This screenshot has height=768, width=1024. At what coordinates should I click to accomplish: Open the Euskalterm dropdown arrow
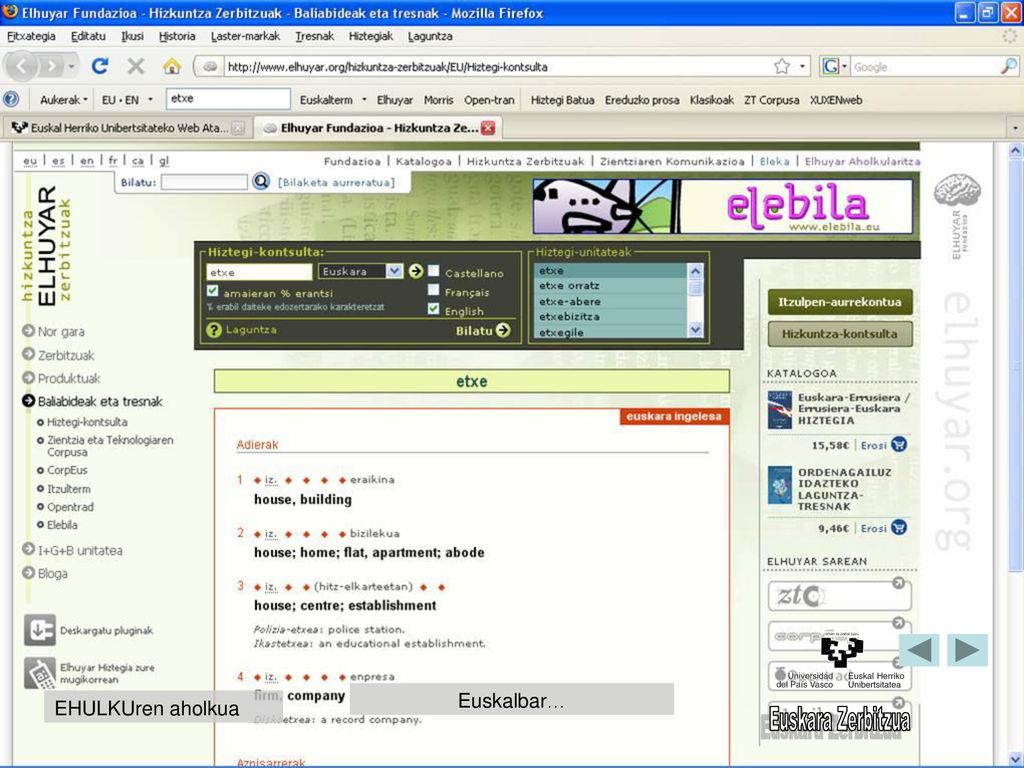point(364,100)
